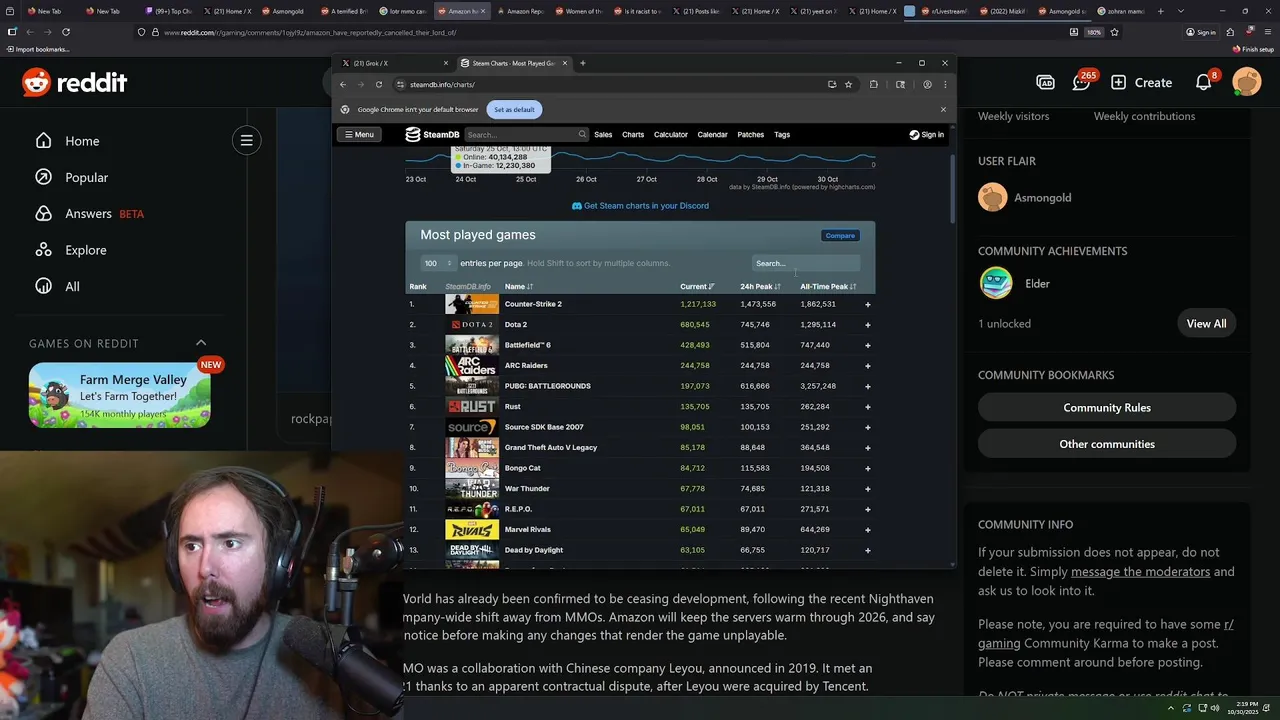
Task: Click the Bongo Cat thumbnail
Action: [472, 468]
